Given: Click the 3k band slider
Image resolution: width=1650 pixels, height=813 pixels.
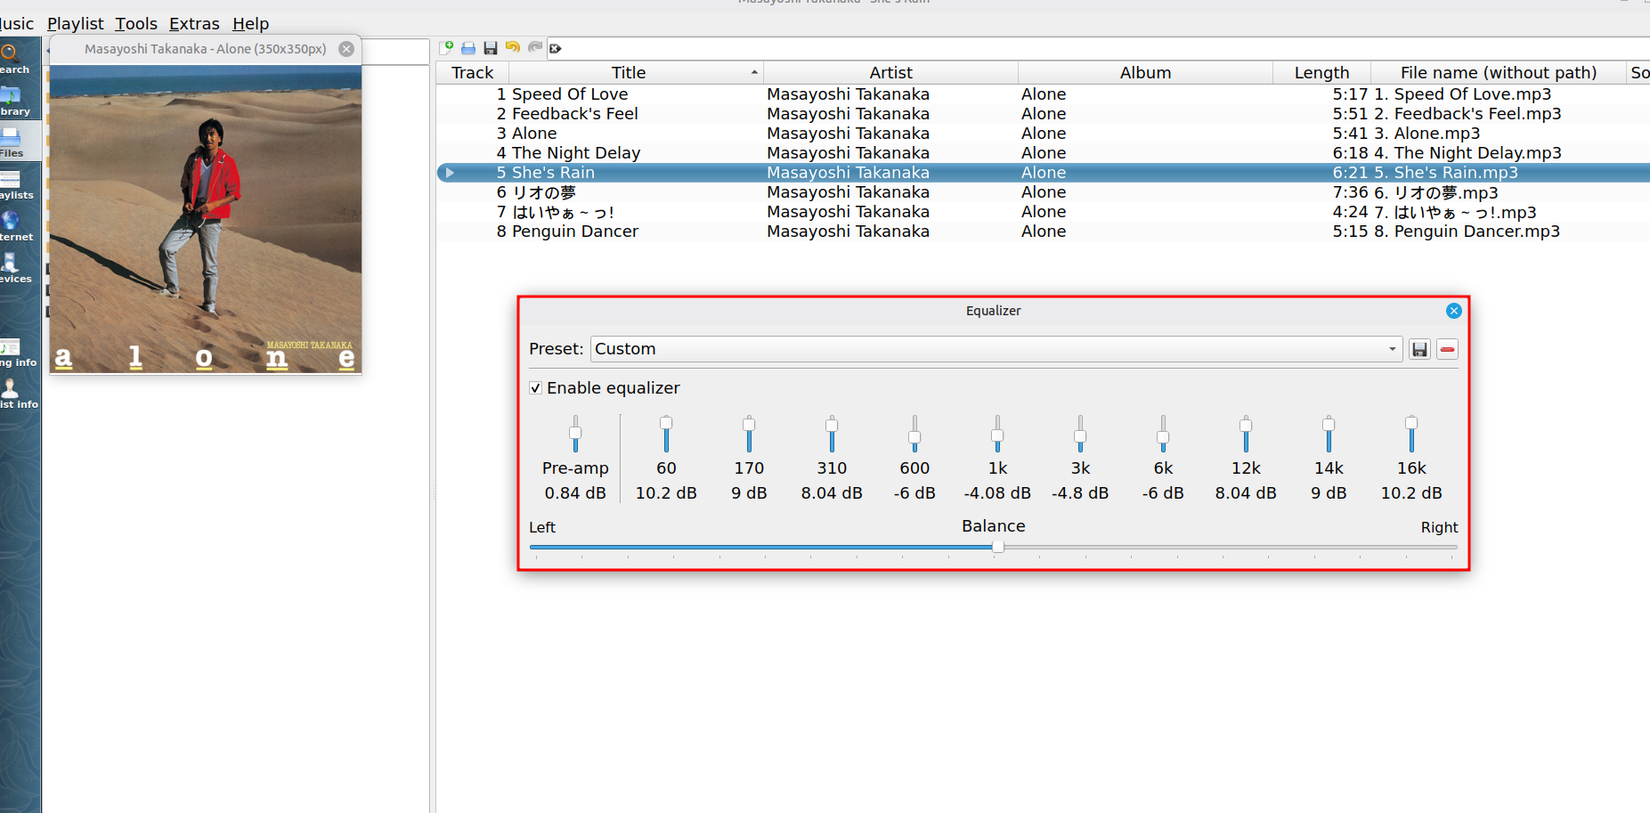Looking at the screenshot, I should (x=1080, y=434).
